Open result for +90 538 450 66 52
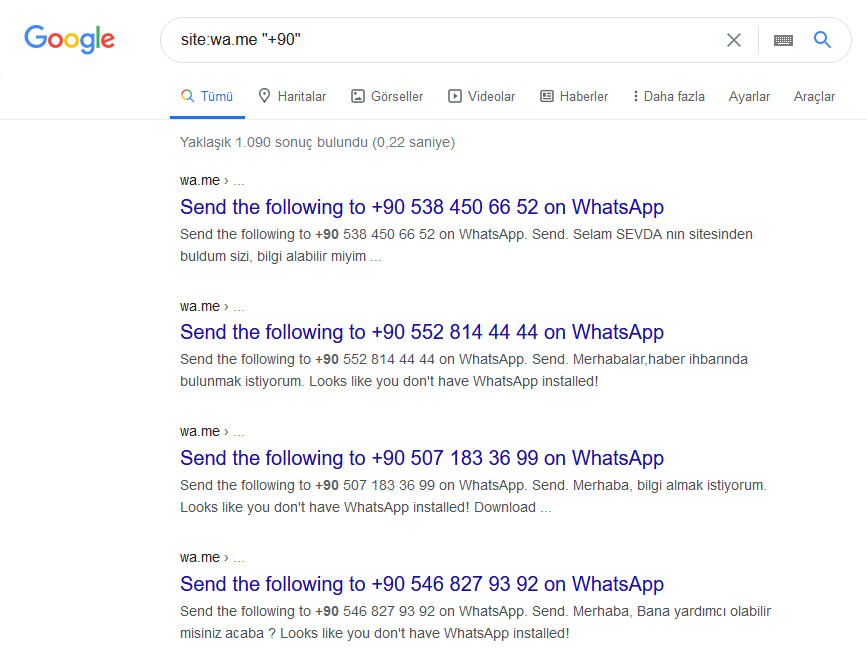 point(421,207)
